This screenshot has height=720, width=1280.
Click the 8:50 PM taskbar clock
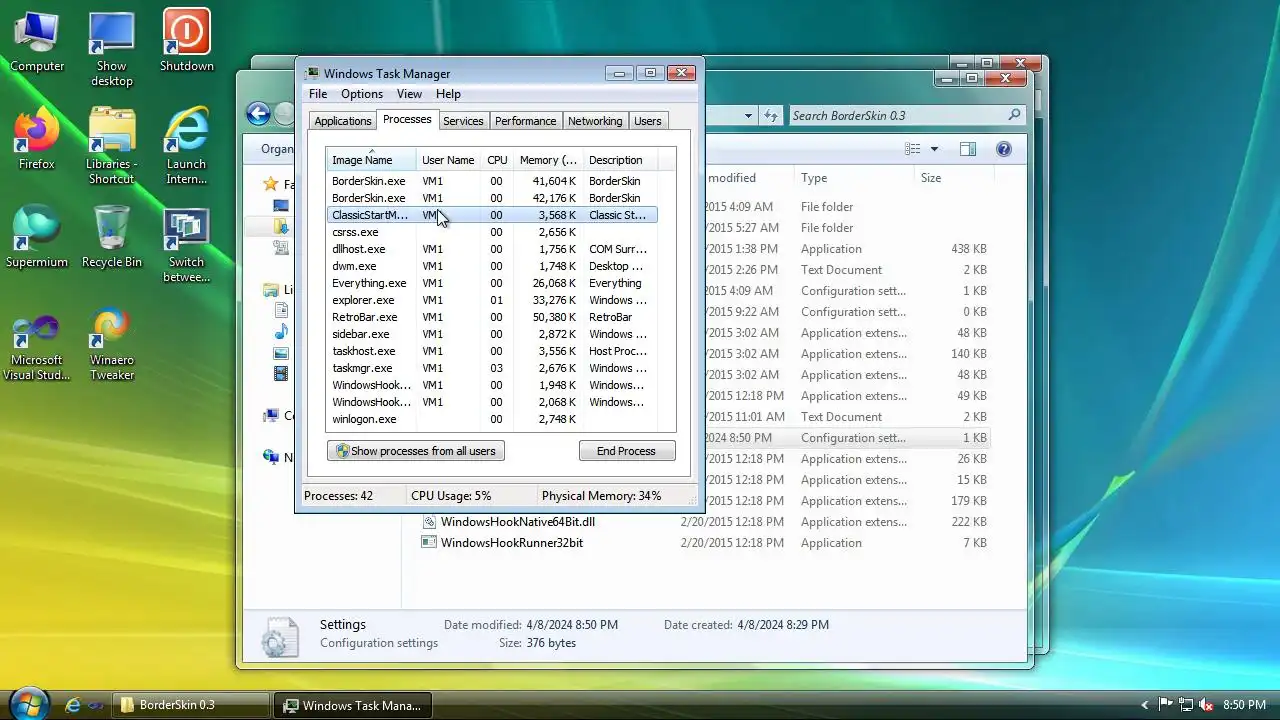click(x=1244, y=705)
